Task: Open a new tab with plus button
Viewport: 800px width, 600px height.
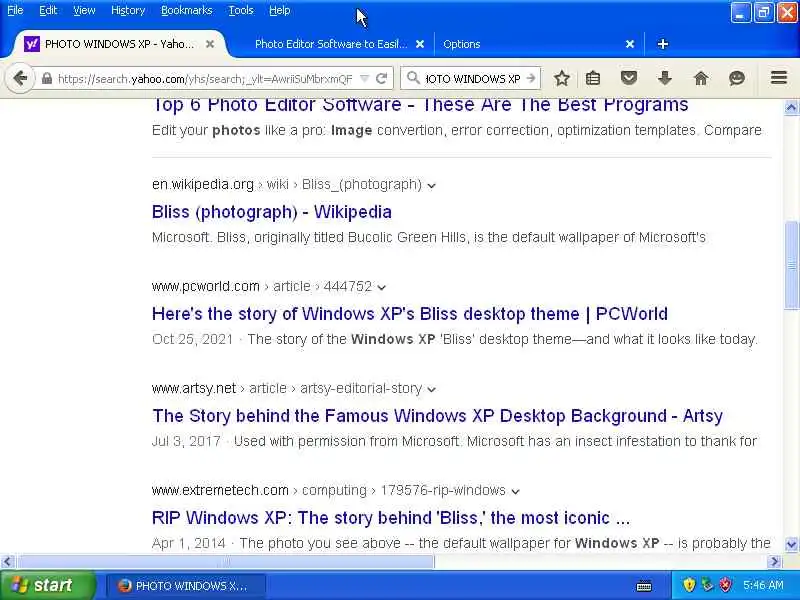Action: 663,44
